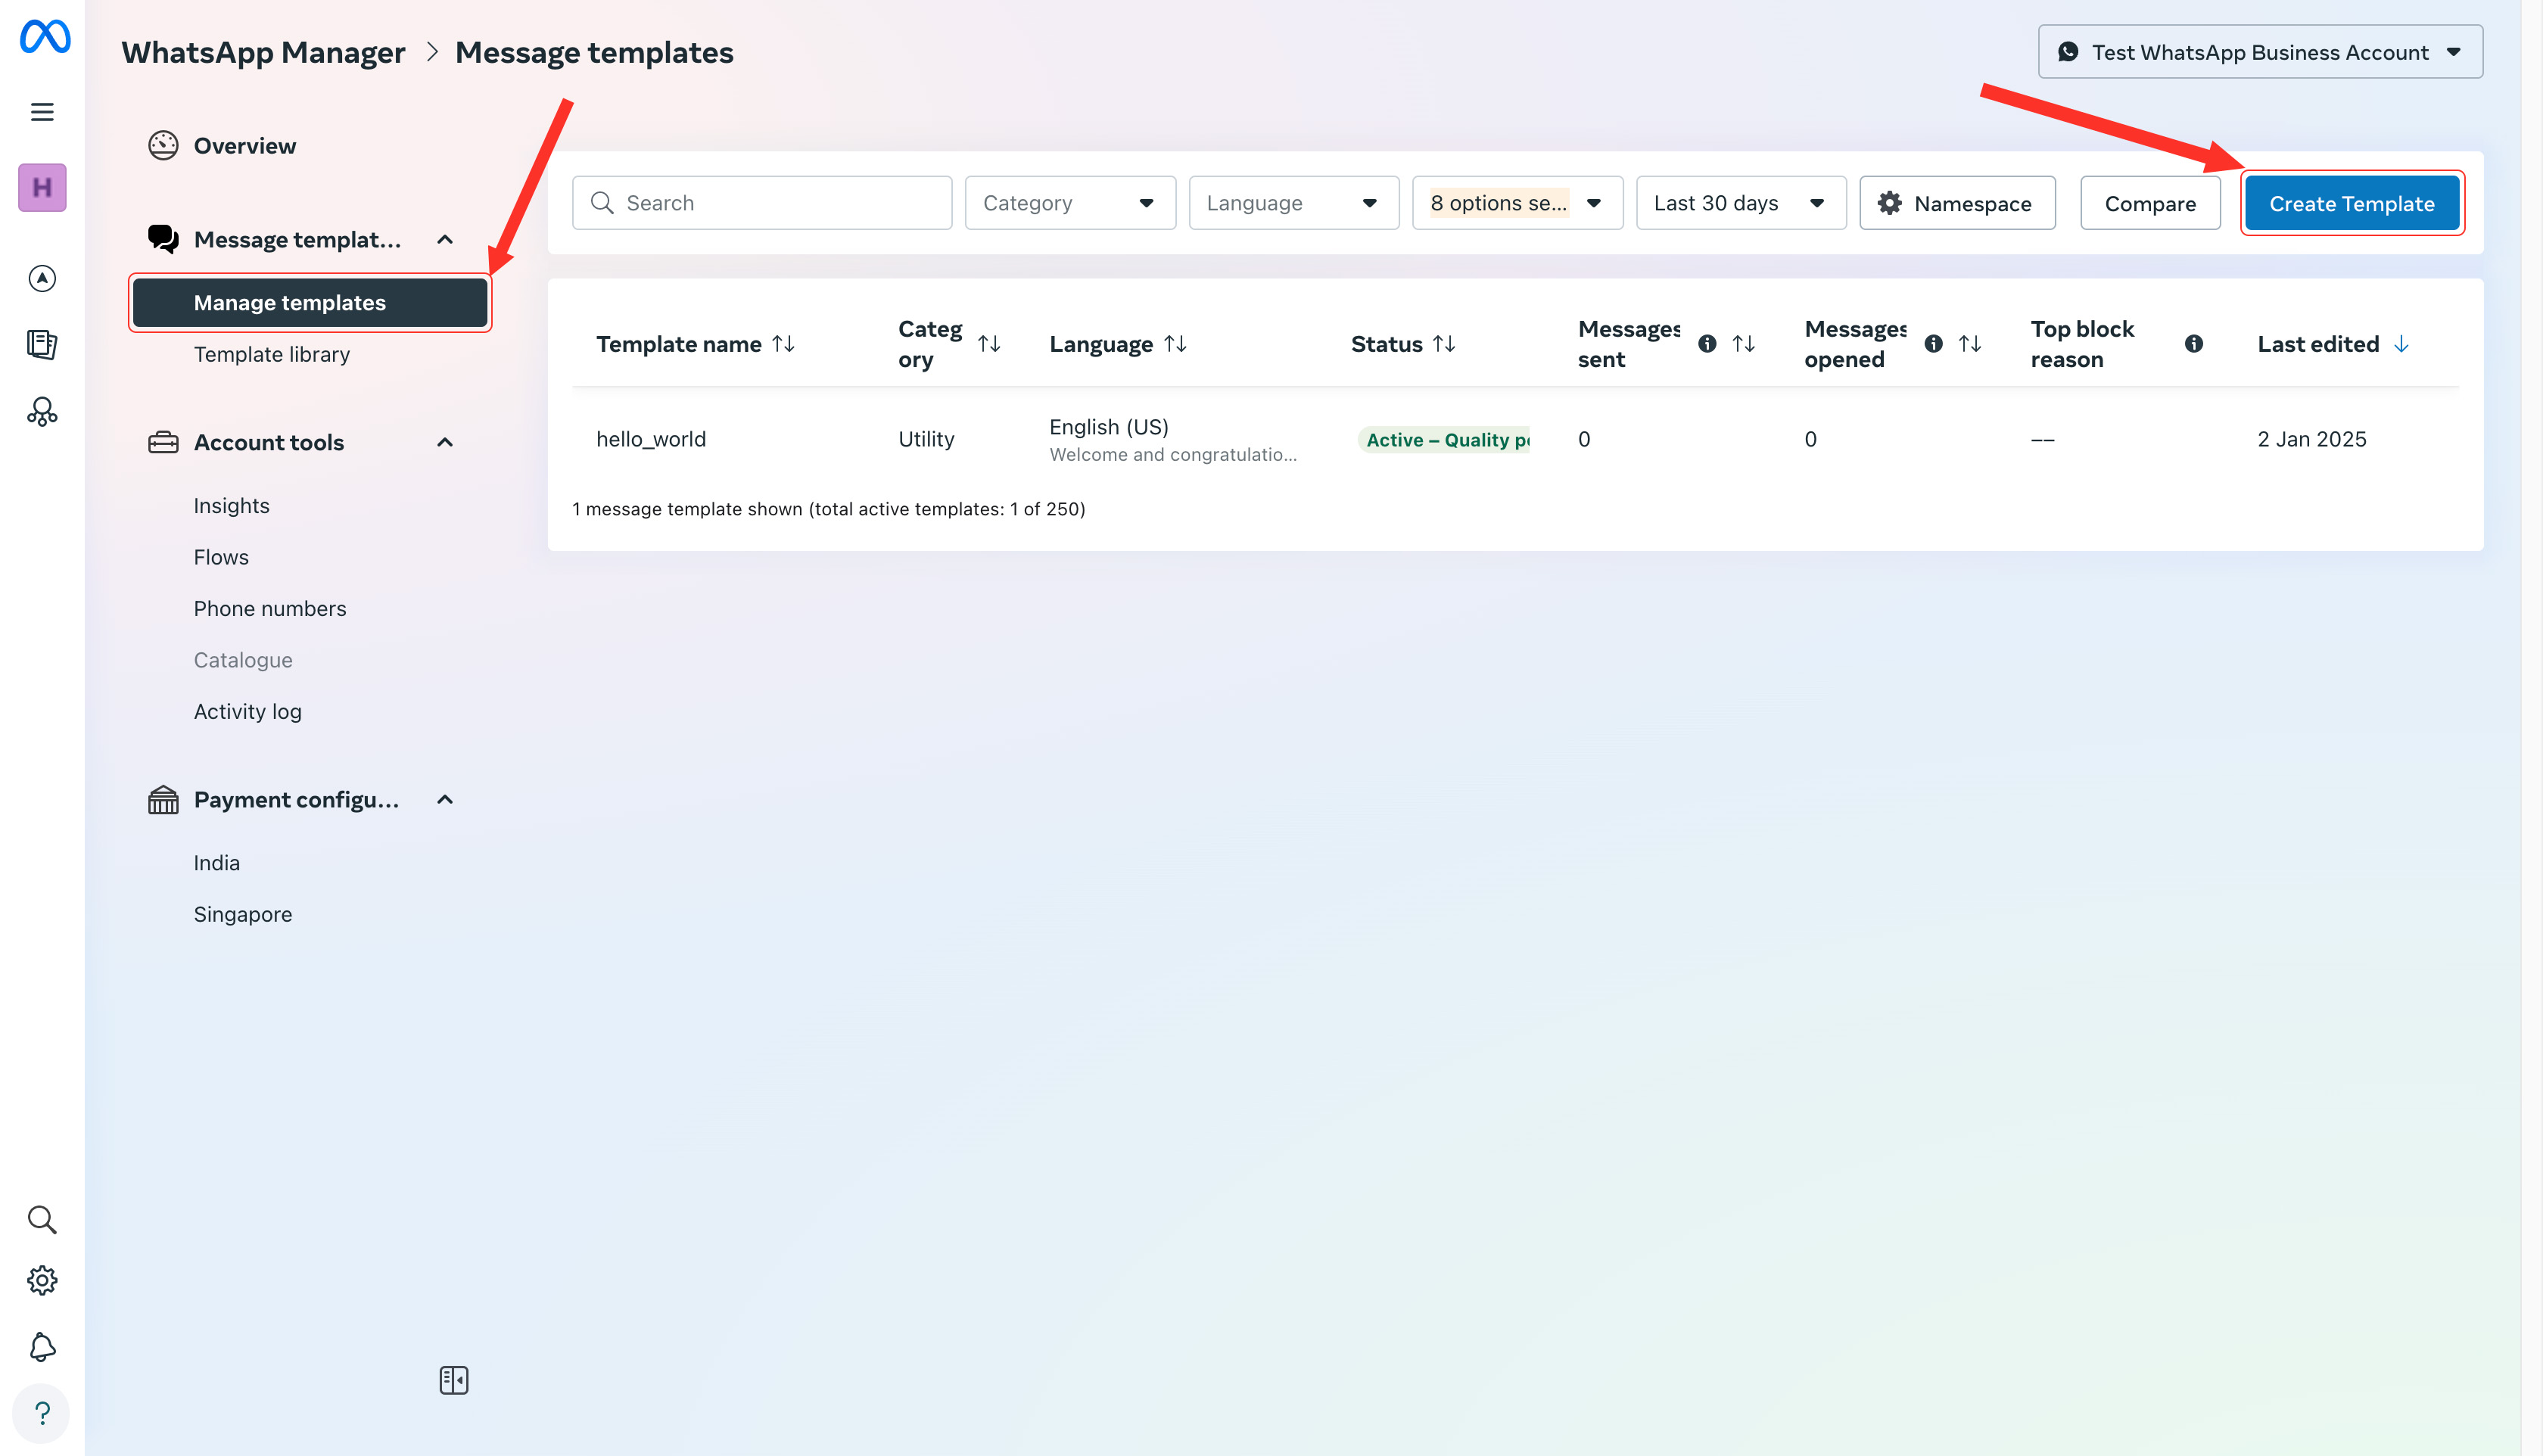Image resolution: width=2543 pixels, height=1456 pixels.
Task: Sort table by Category arrows
Action: click(989, 344)
